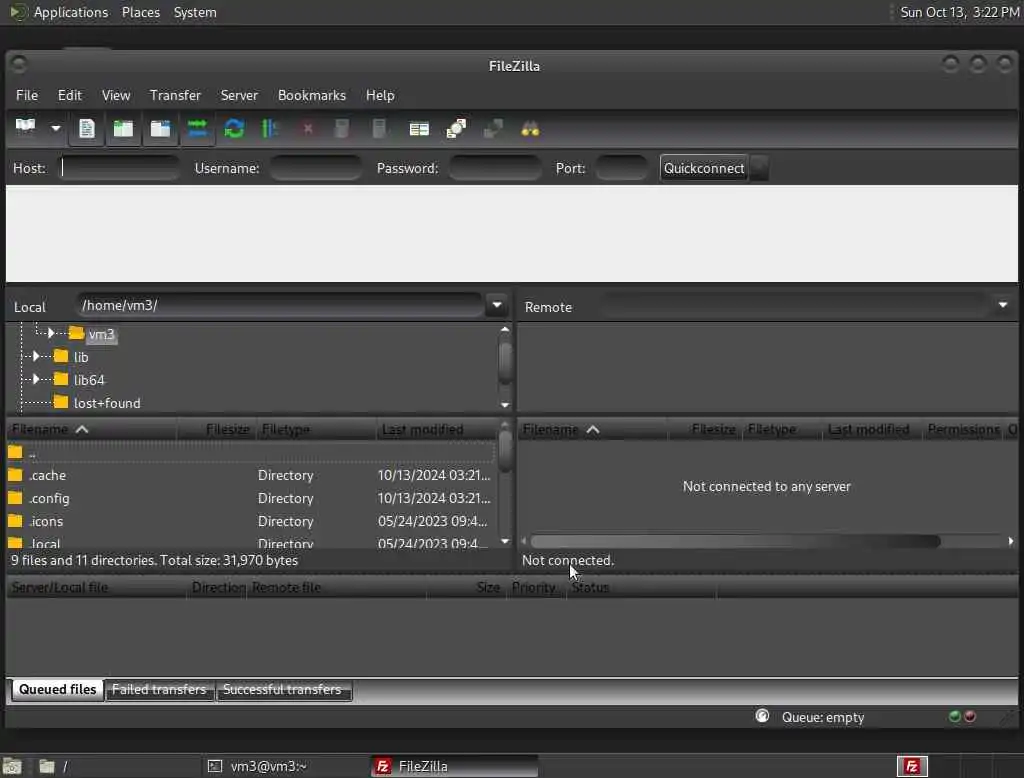1024x778 pixels.
Task: Open the directory listing filters icon
Action: (419, 129)
